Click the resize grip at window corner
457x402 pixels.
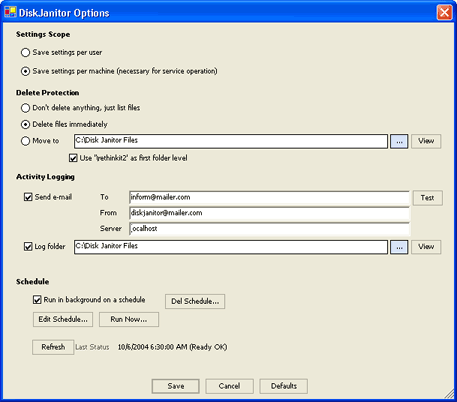click(450, 395)
